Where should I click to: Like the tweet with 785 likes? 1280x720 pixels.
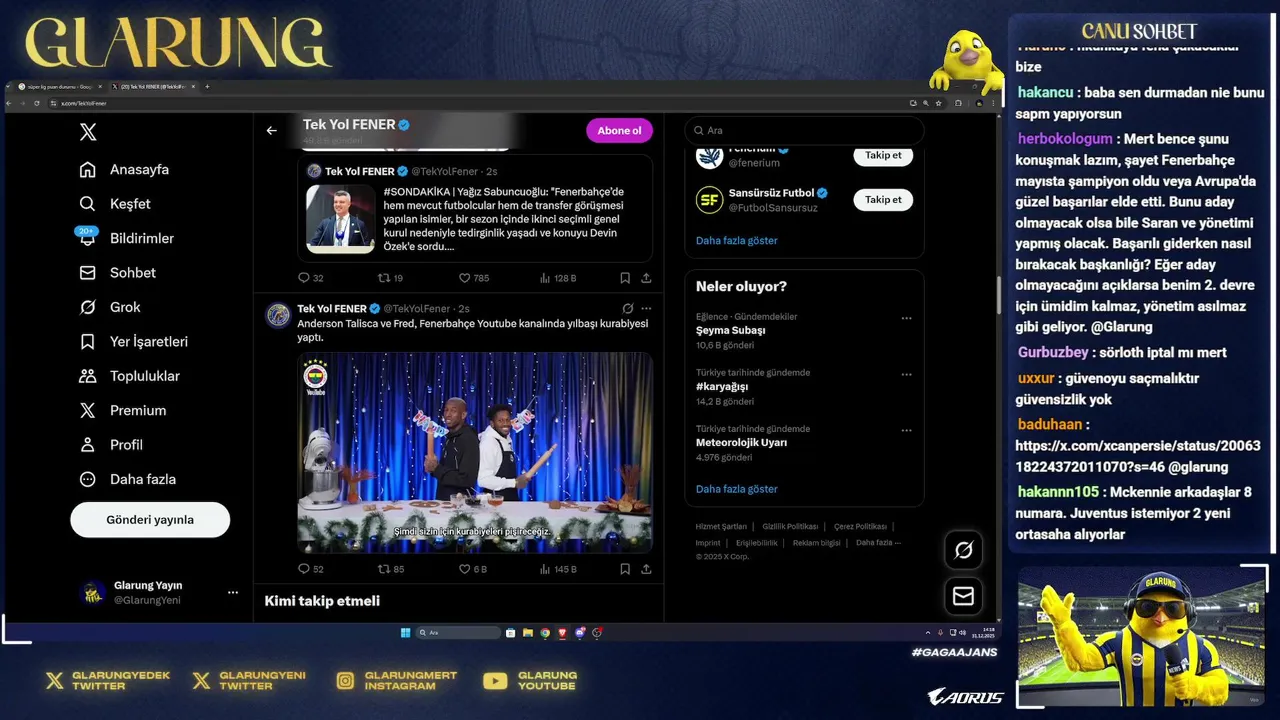click(x=473, y=278)
